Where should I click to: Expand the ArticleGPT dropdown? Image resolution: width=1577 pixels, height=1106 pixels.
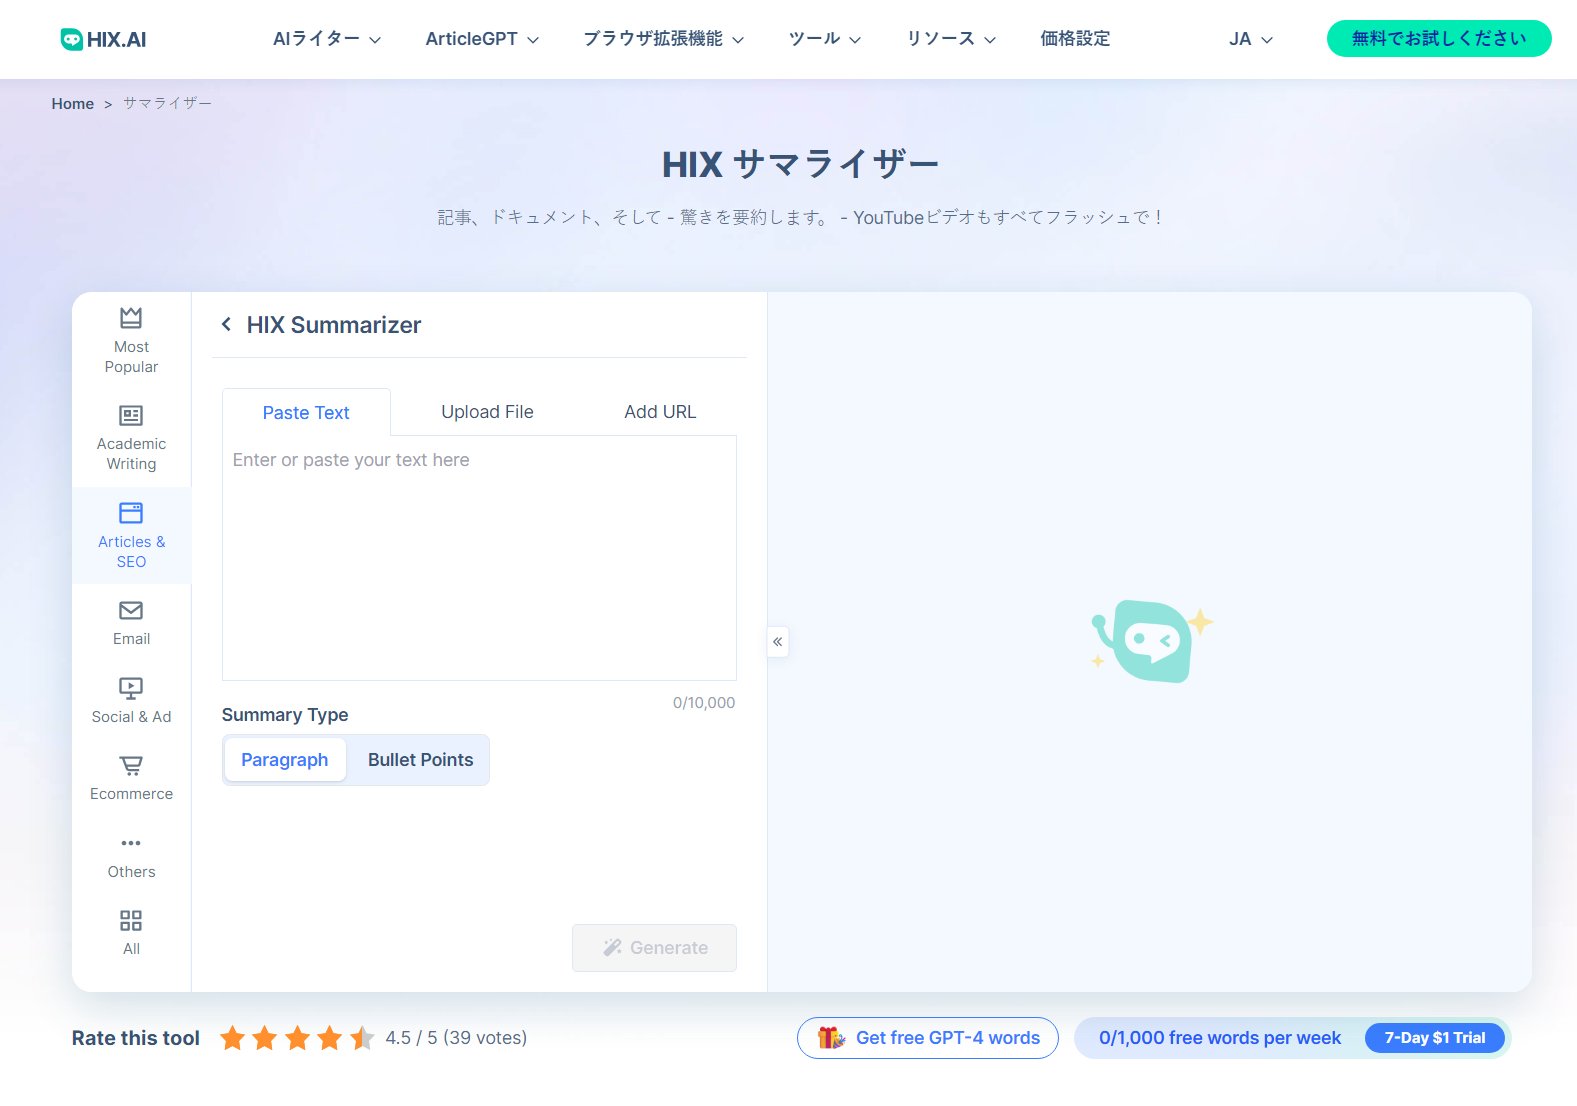tap(482, 39)
